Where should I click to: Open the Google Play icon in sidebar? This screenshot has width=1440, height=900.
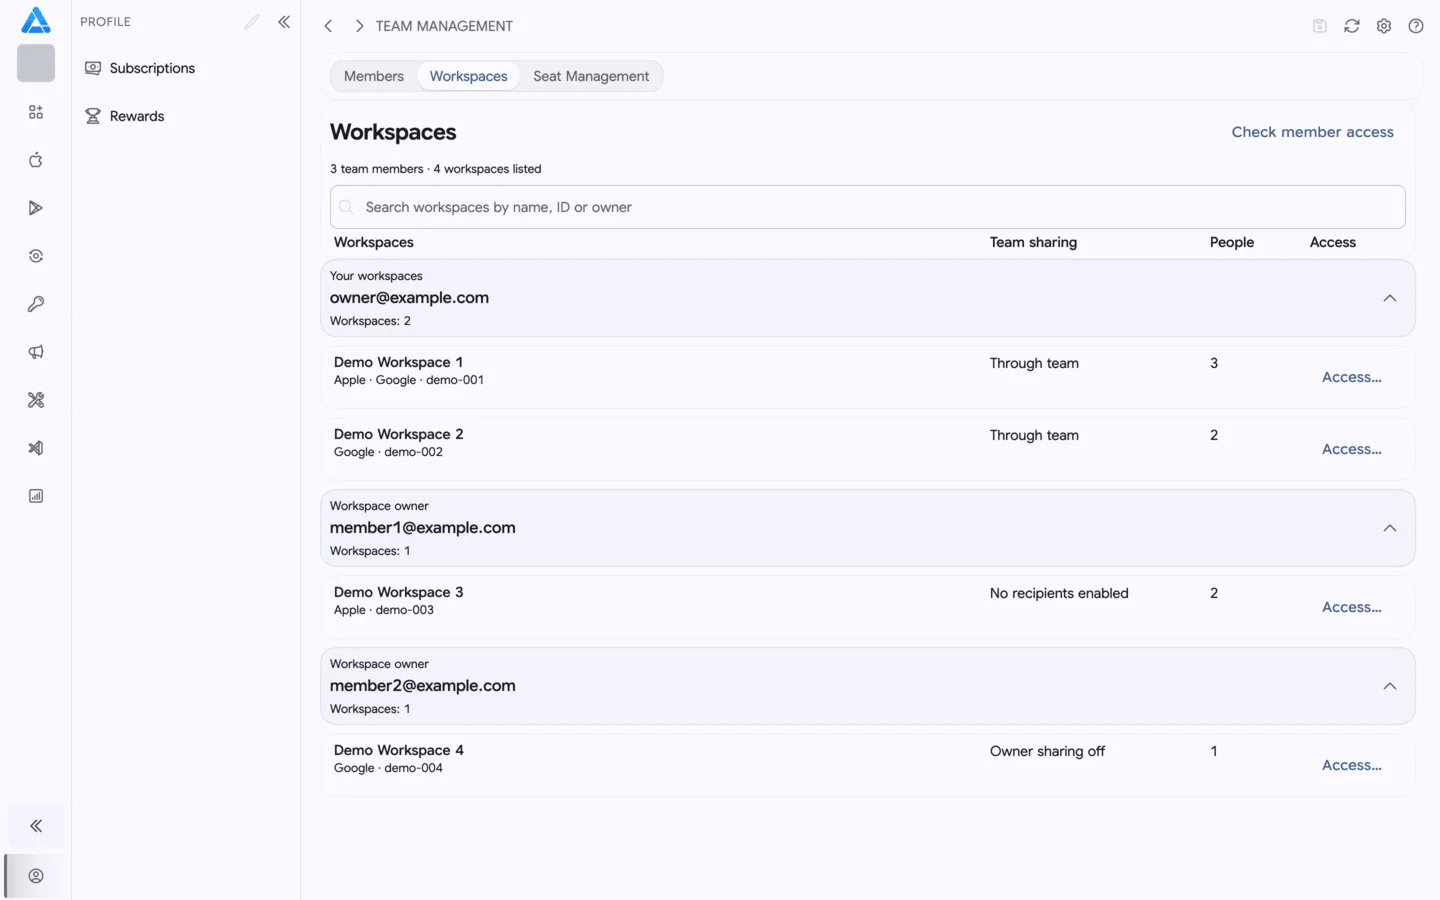point(36,208)
